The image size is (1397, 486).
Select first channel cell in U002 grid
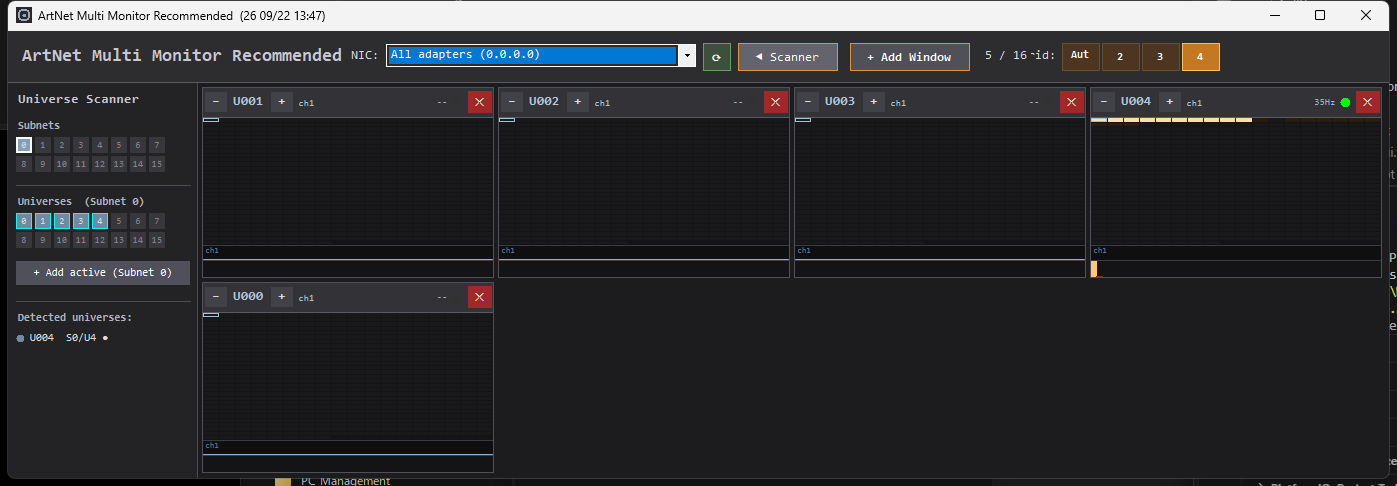(x=506, y=120)
